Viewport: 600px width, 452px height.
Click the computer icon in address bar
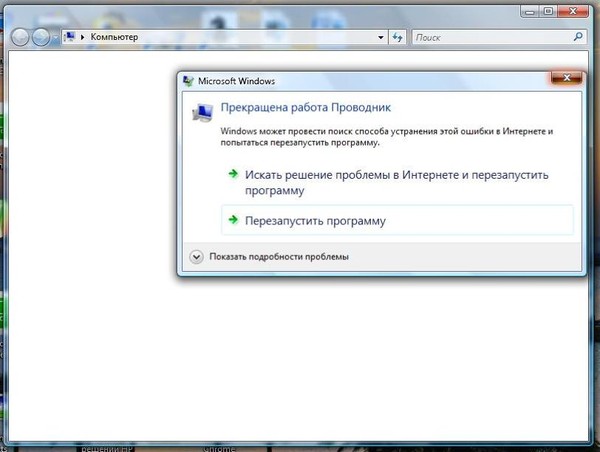(70, 37)
